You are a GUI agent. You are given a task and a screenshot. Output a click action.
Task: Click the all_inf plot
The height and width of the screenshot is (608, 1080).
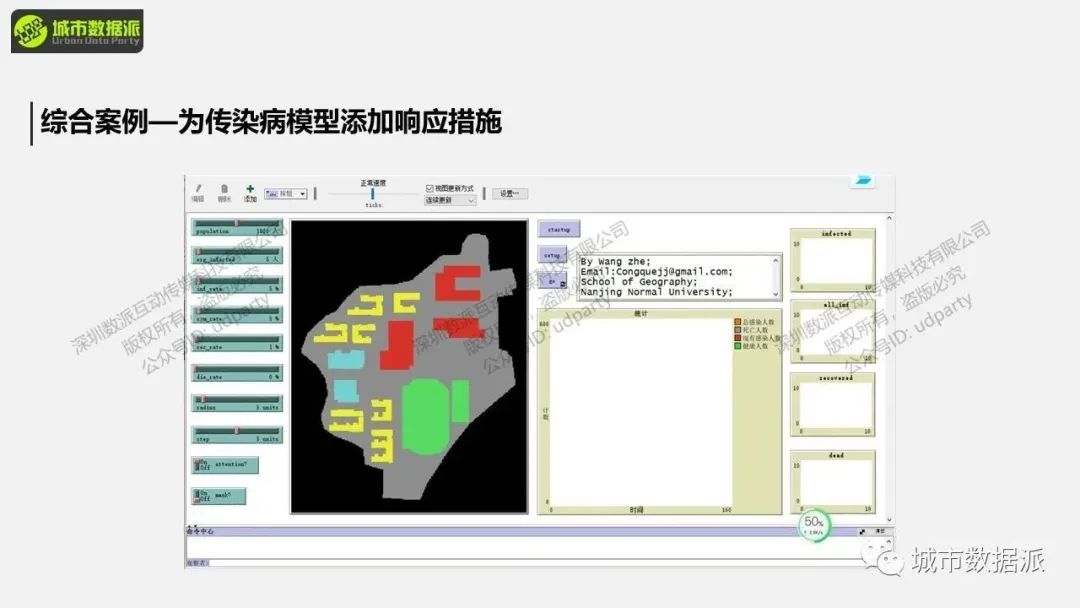point(833,332)
